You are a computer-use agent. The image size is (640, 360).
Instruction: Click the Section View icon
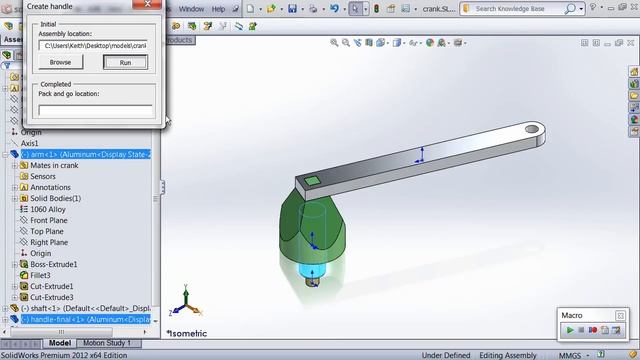(x=369, y=42)
